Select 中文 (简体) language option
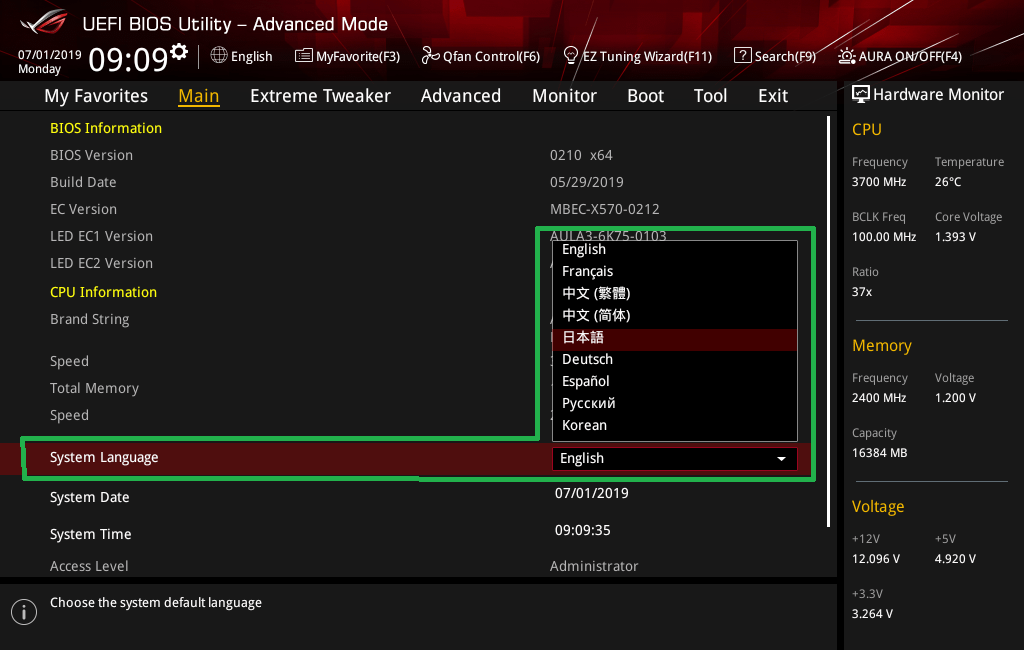Viewport: 1024px width, 650px height. (675, 316)
